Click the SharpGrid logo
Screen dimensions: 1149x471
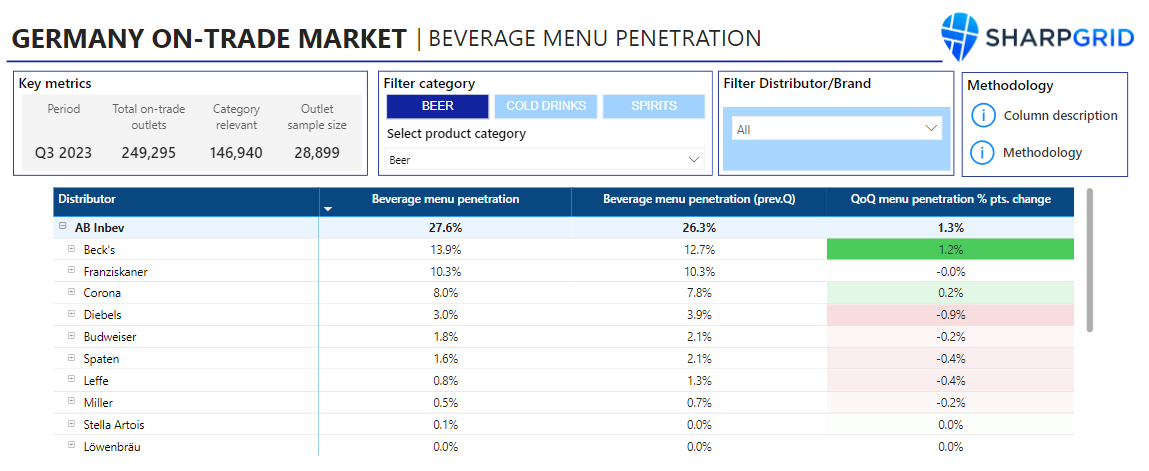(1037, 37)
